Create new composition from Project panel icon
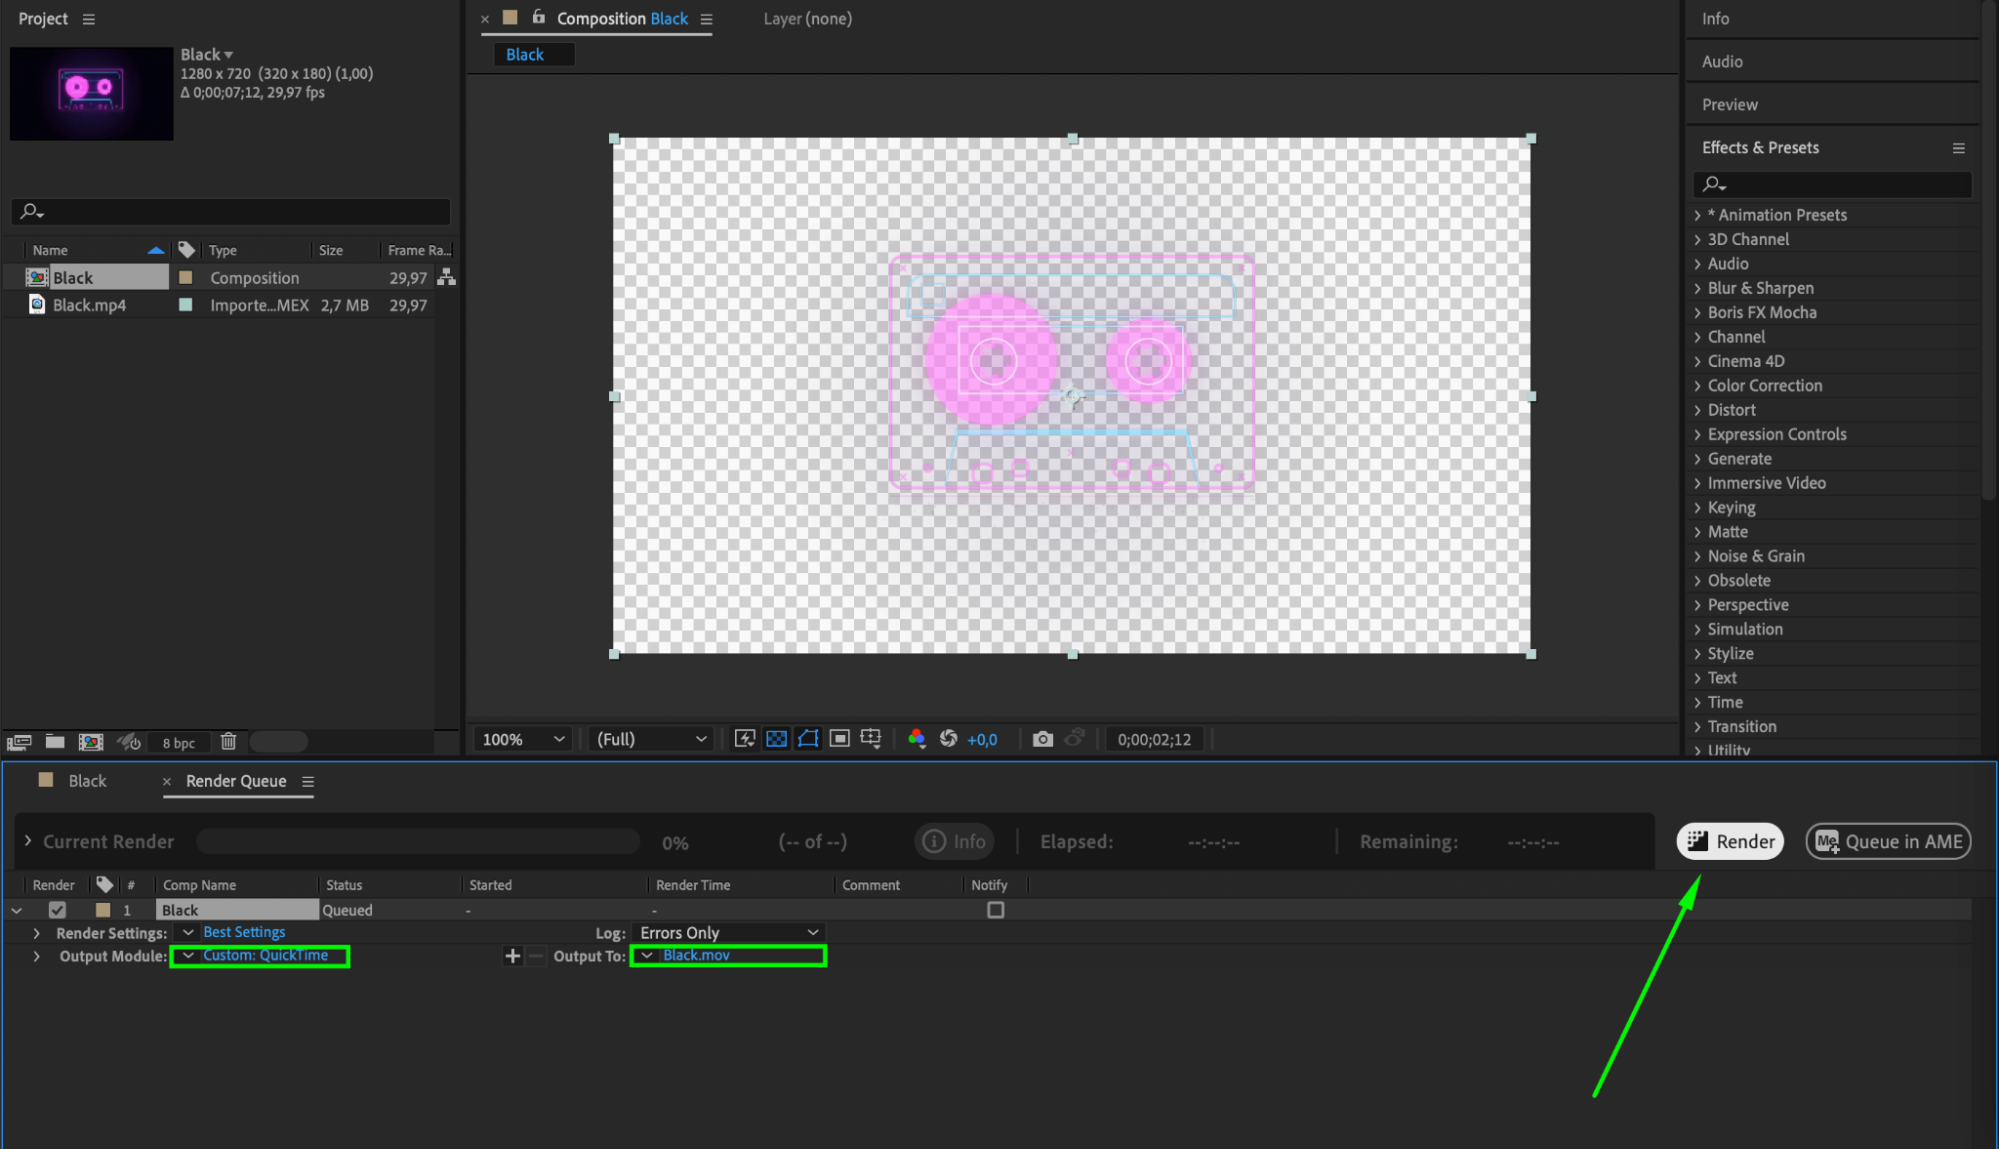The width and height of the screenshot is (1999, 1149). coord(91,742)
